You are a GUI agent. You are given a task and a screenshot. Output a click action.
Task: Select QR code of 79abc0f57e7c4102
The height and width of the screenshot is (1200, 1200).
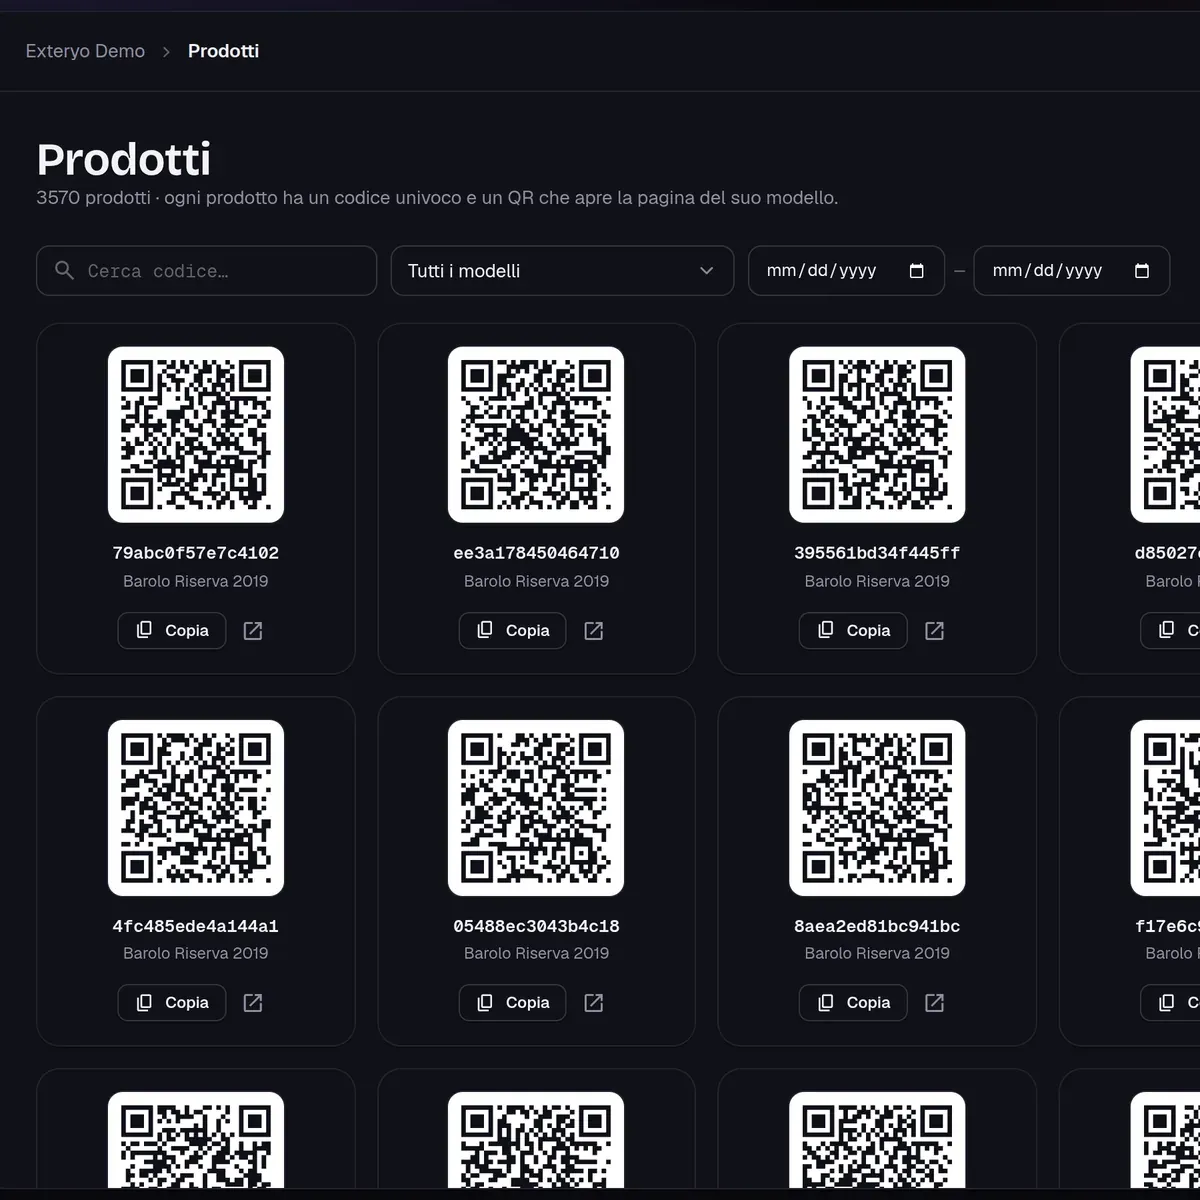point(196,435)
